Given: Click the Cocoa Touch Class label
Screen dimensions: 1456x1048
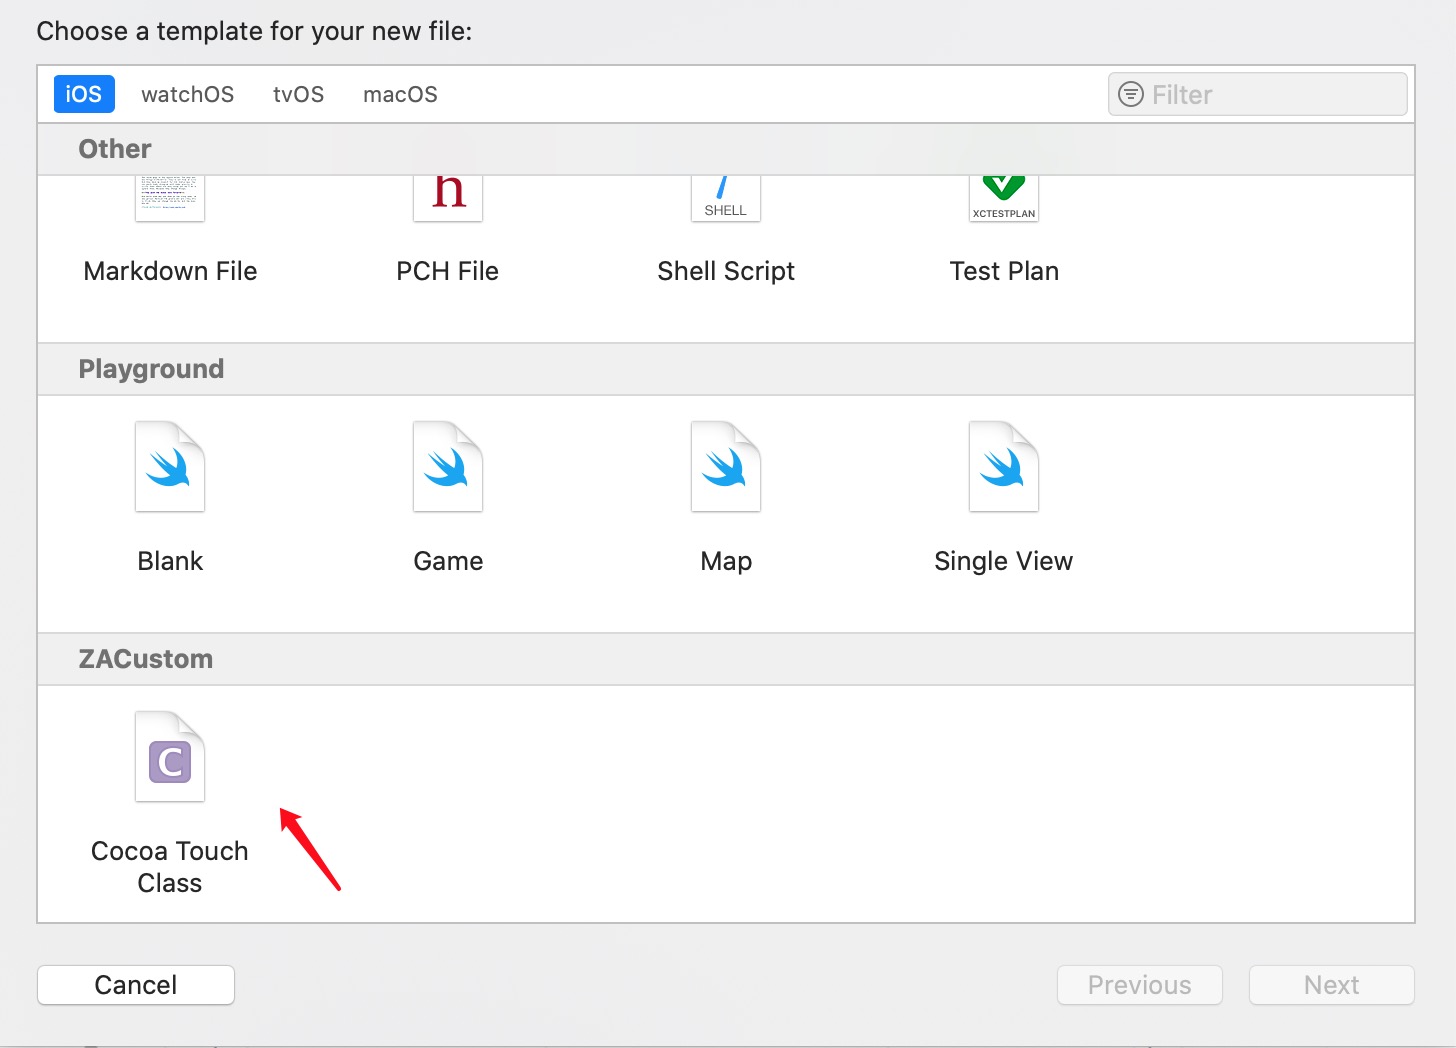Looking at the screenshot, I should click(170, 867).
